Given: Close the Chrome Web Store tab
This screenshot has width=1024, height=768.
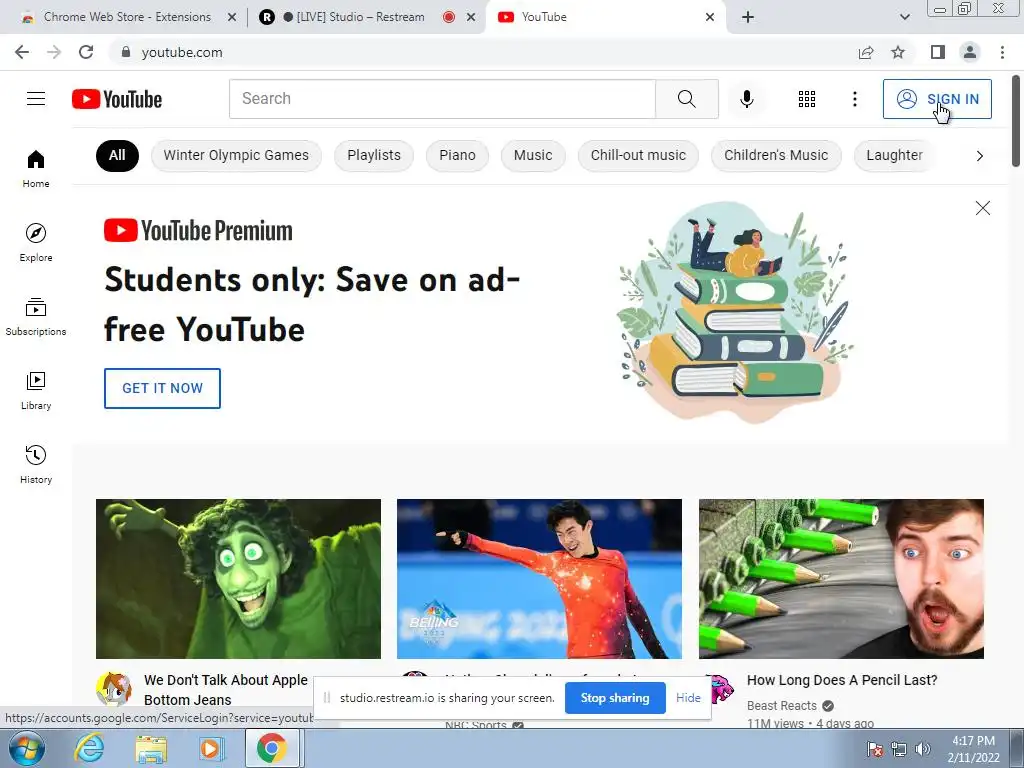Looking at the screenshot, I should click(x=232, y=17).
